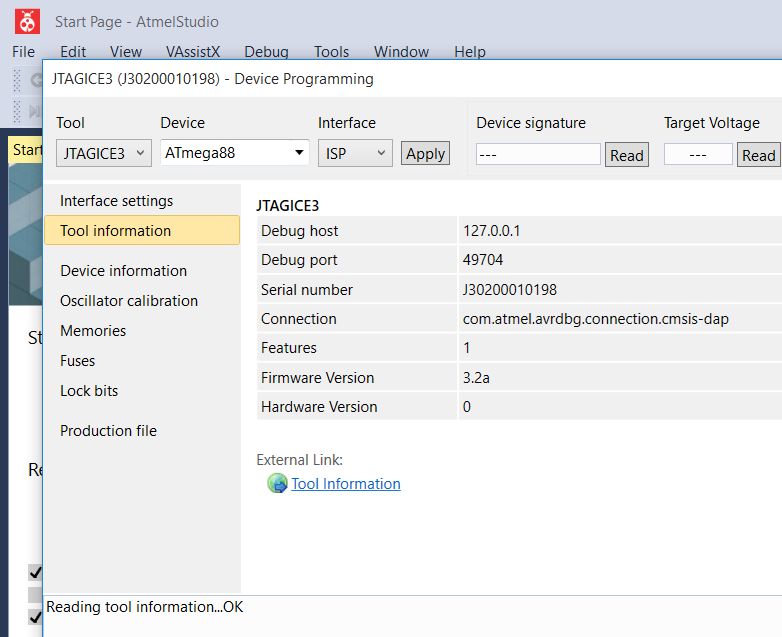Open the VAssistX menu

[x=193, y=51]
